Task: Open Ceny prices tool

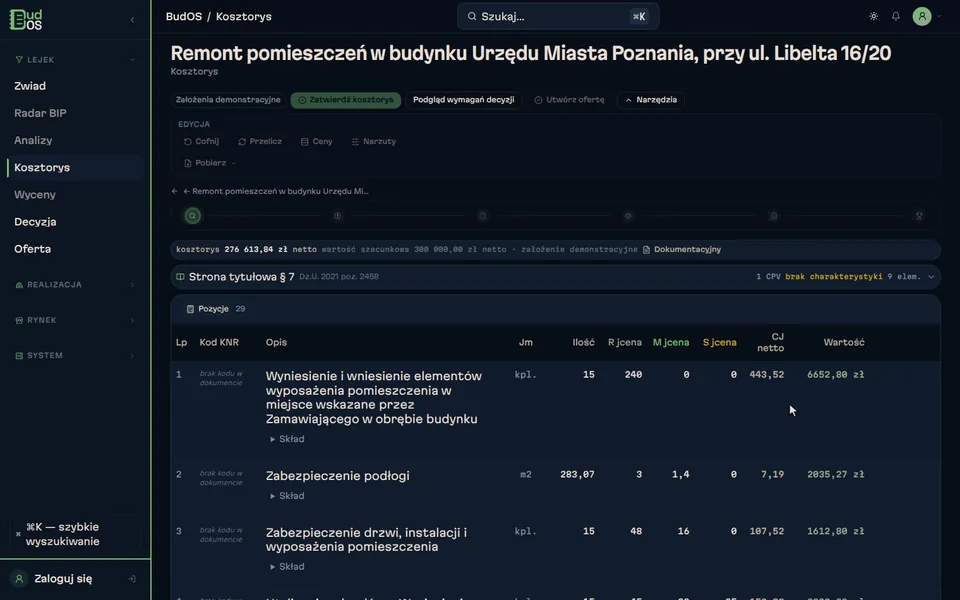Action: pos(317,141)
